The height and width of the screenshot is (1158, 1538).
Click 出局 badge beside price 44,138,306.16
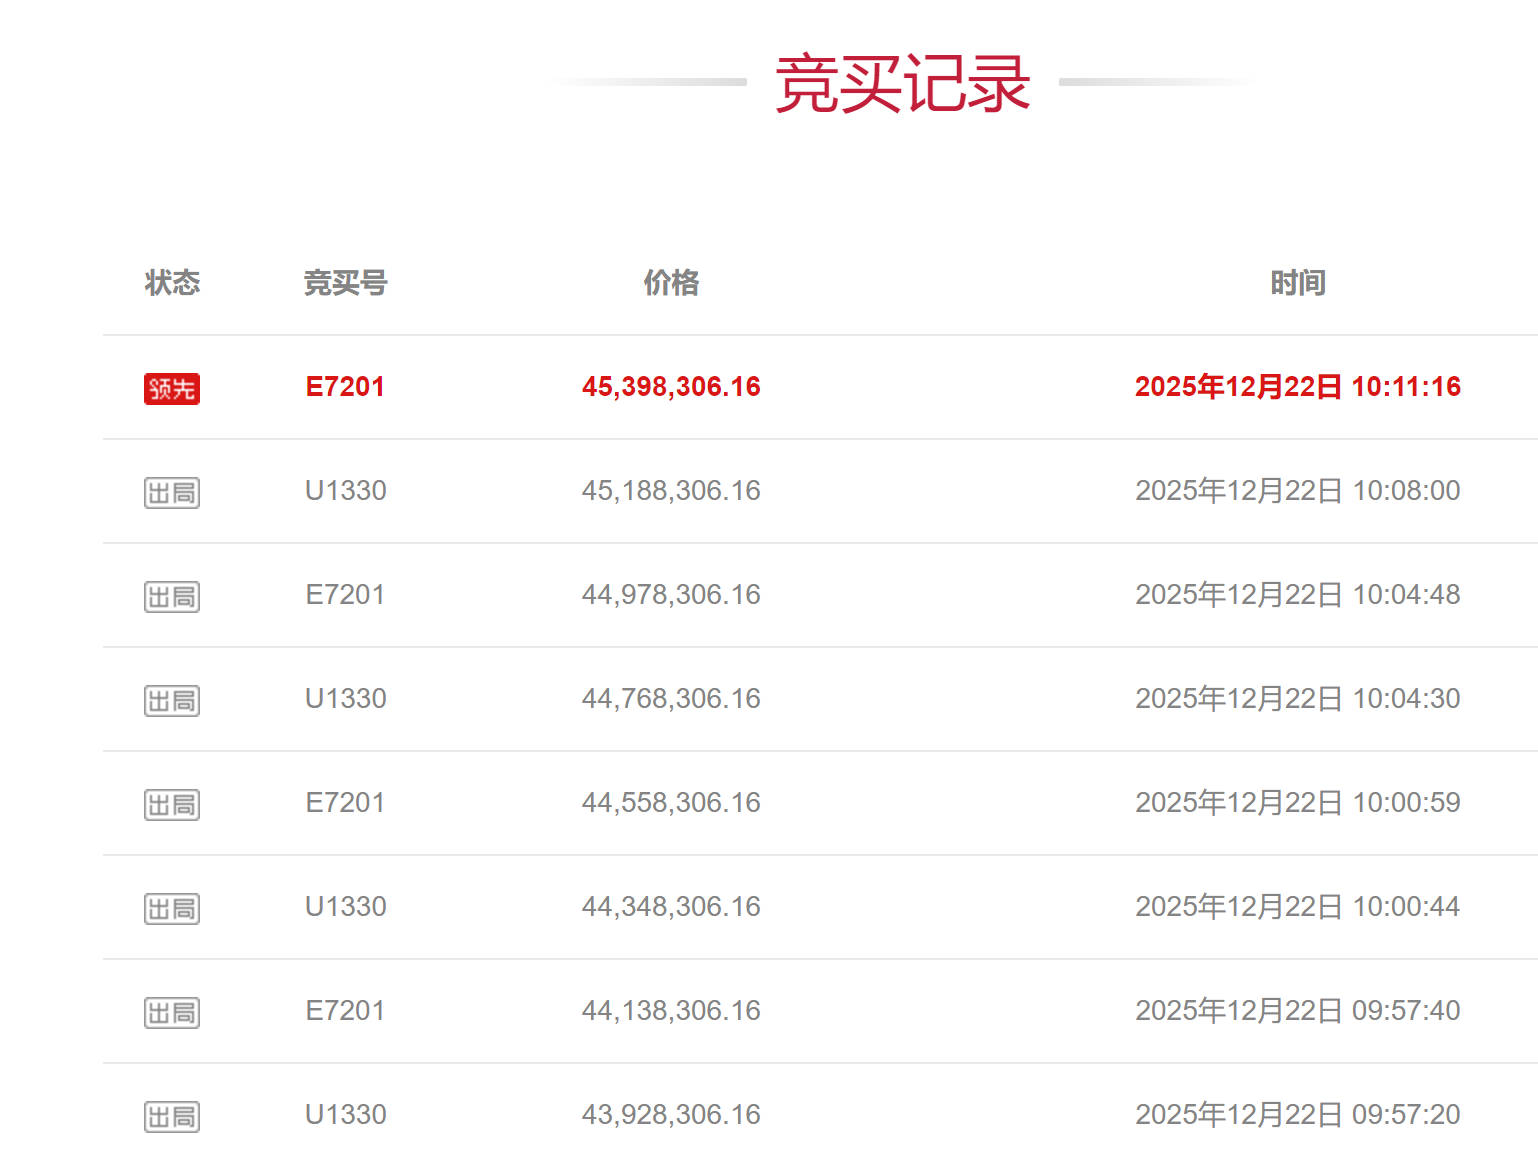click(172, 1012)
